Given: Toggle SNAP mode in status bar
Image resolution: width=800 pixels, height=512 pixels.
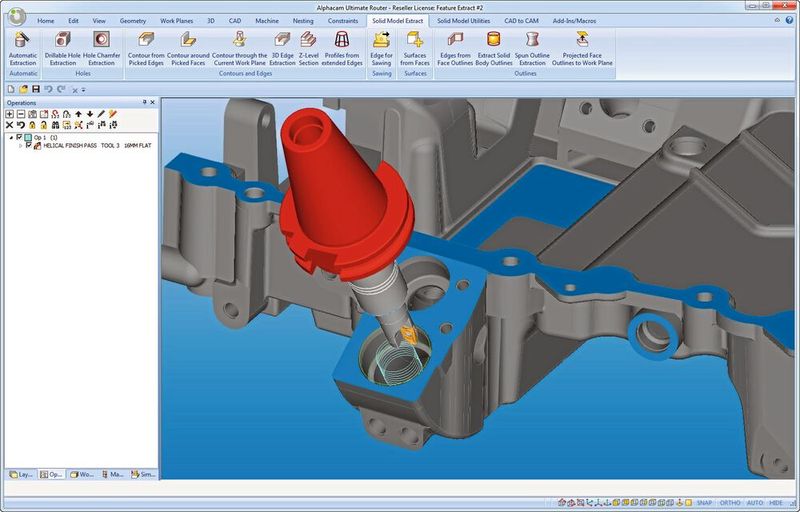Looking at the screenshot, I should [x=704, y=503].
